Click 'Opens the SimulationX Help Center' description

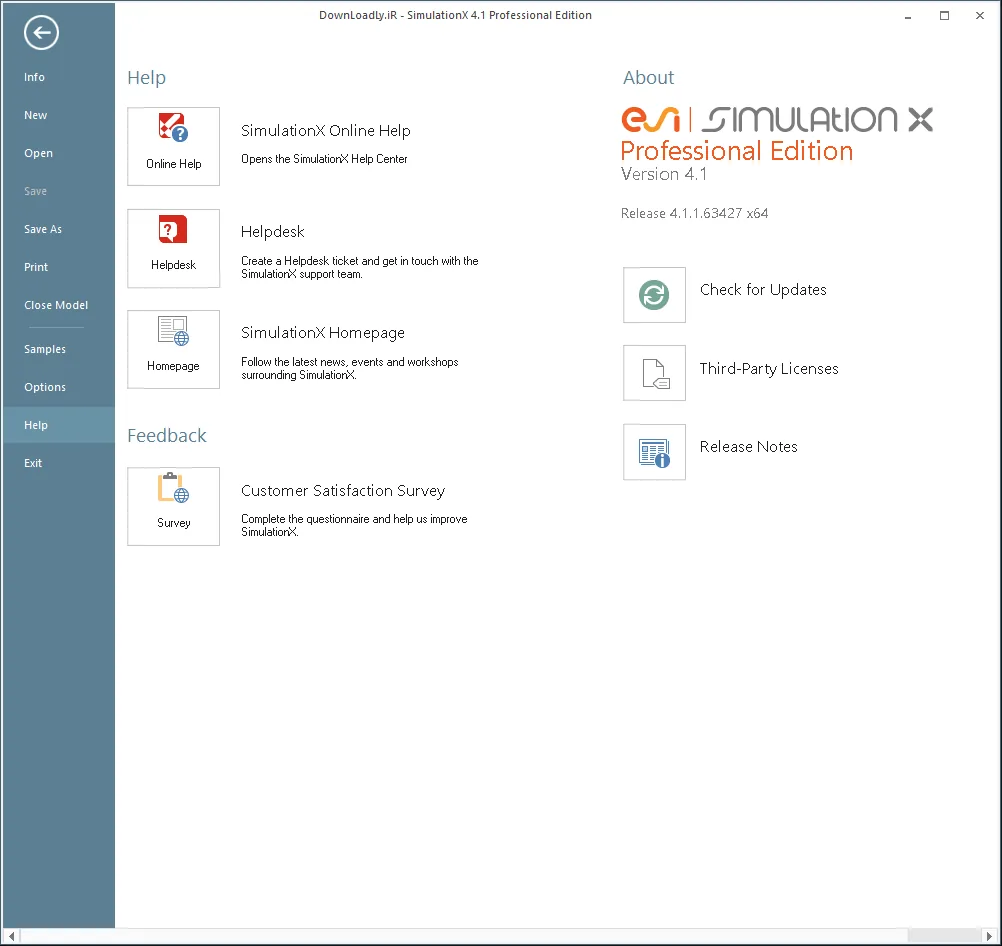[324, 159]
